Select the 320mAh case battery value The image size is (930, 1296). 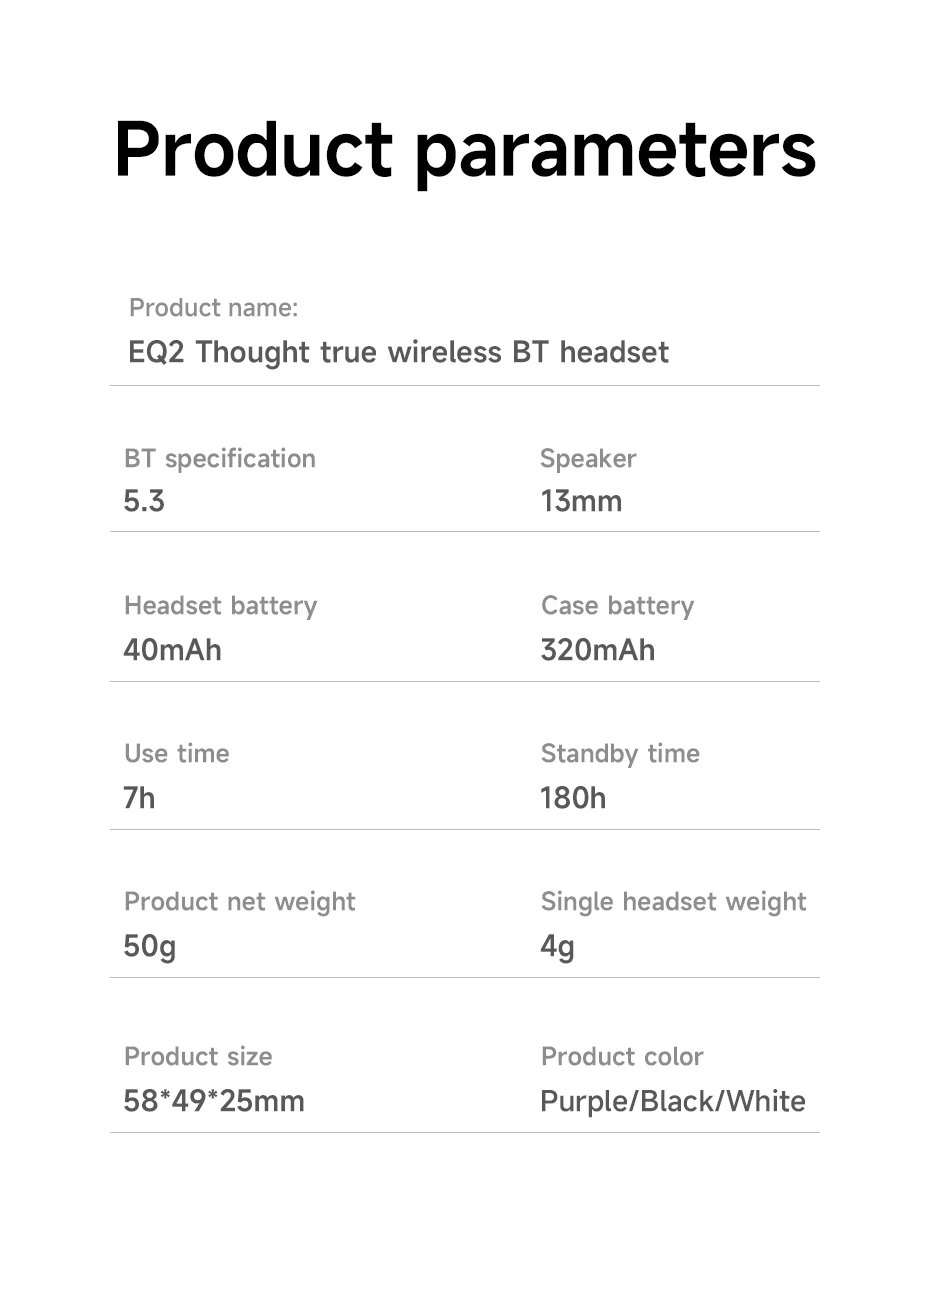(597, 650)
